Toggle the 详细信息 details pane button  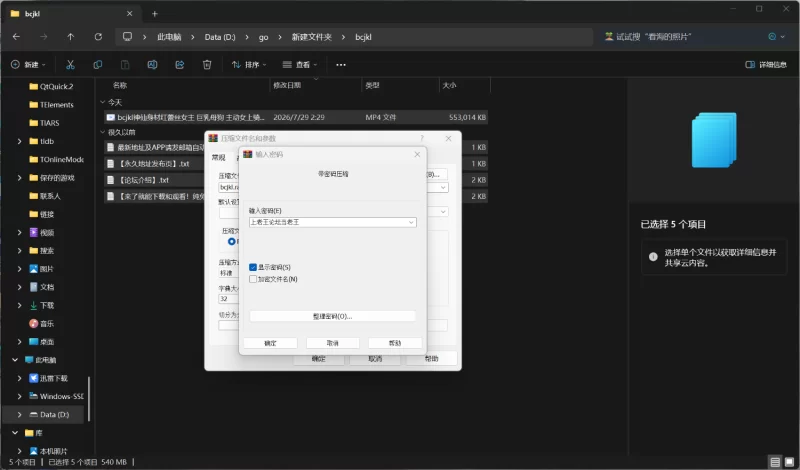click(766, 65)
